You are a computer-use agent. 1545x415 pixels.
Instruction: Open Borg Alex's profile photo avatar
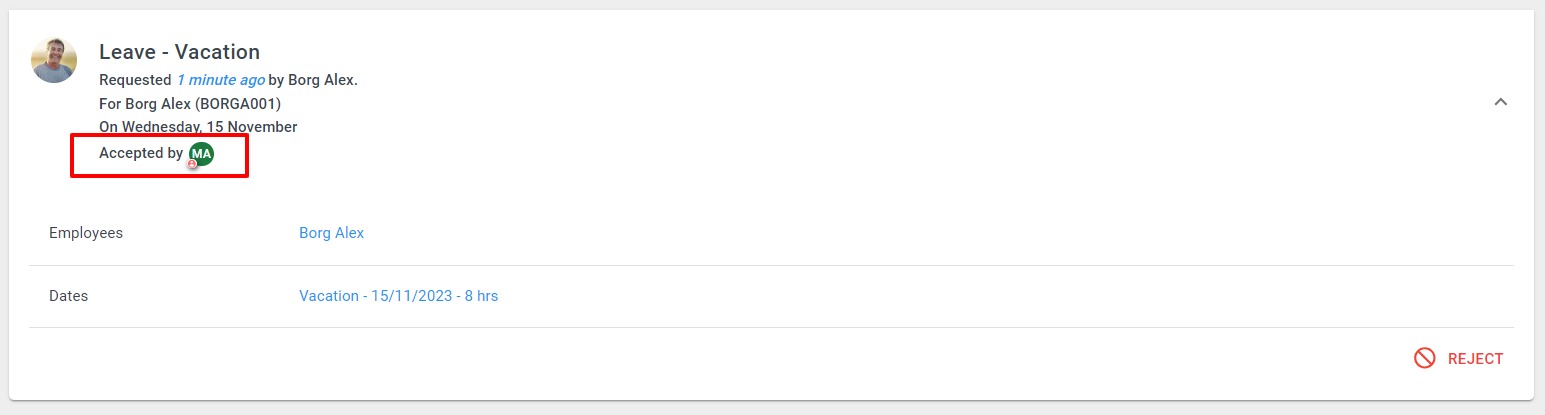54,60
